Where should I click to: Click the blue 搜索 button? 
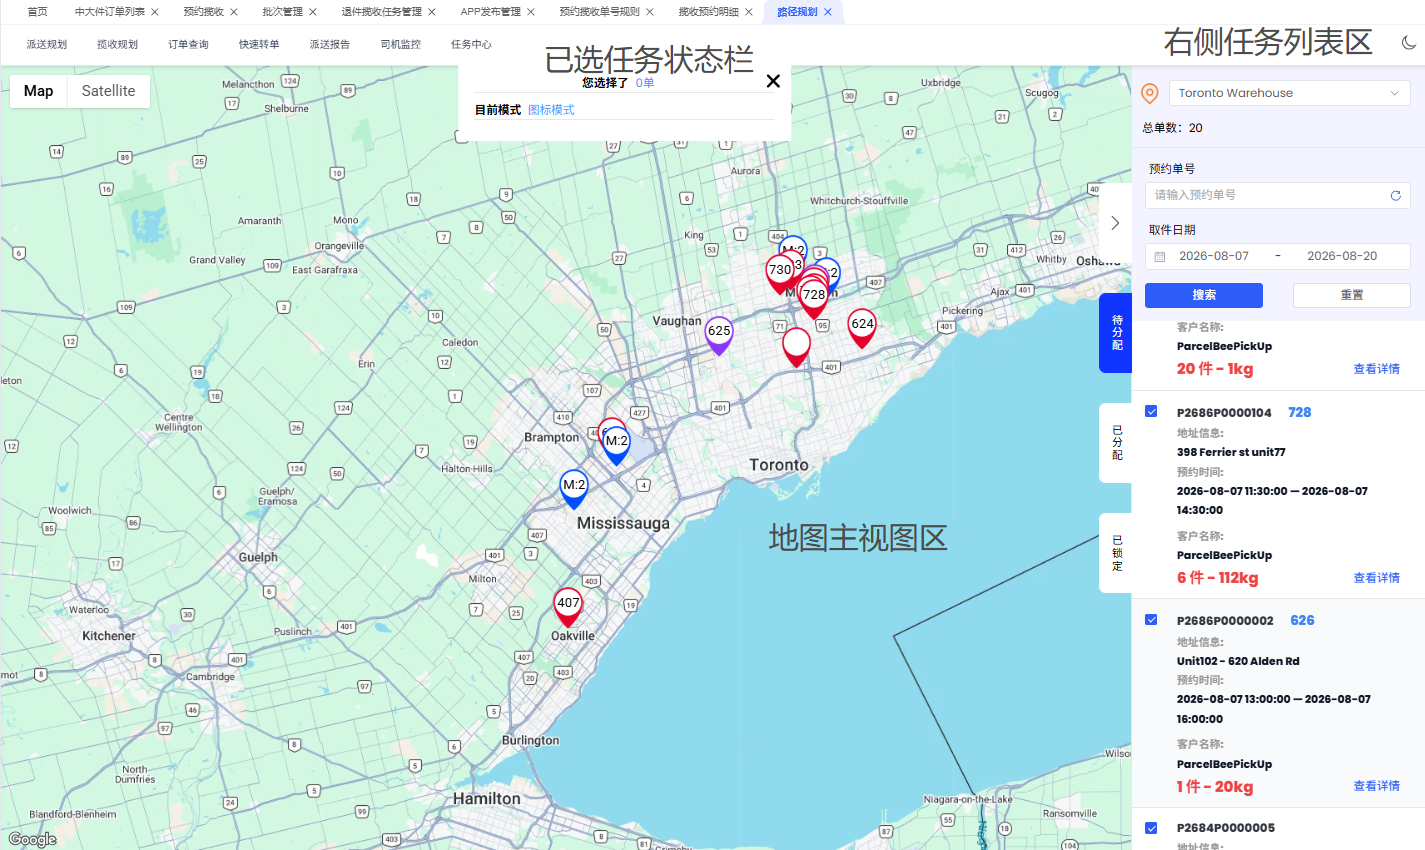click(x=1204, y=295)
